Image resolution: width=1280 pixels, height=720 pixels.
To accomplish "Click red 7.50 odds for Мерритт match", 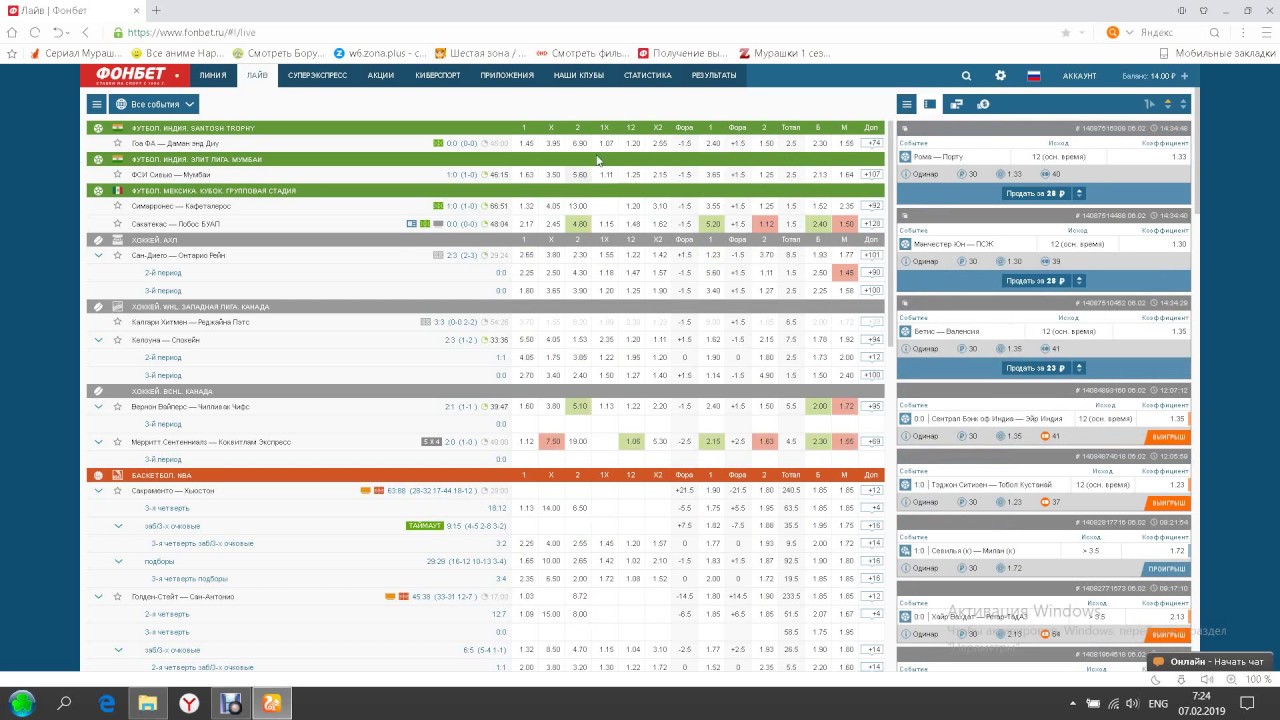I will tap(552, 442).
